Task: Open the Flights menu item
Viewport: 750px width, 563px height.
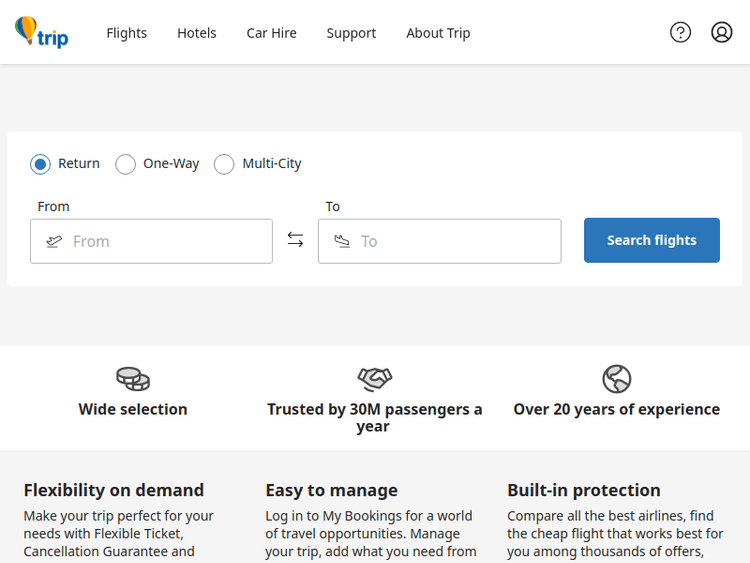Action: [x=127, y=33]
